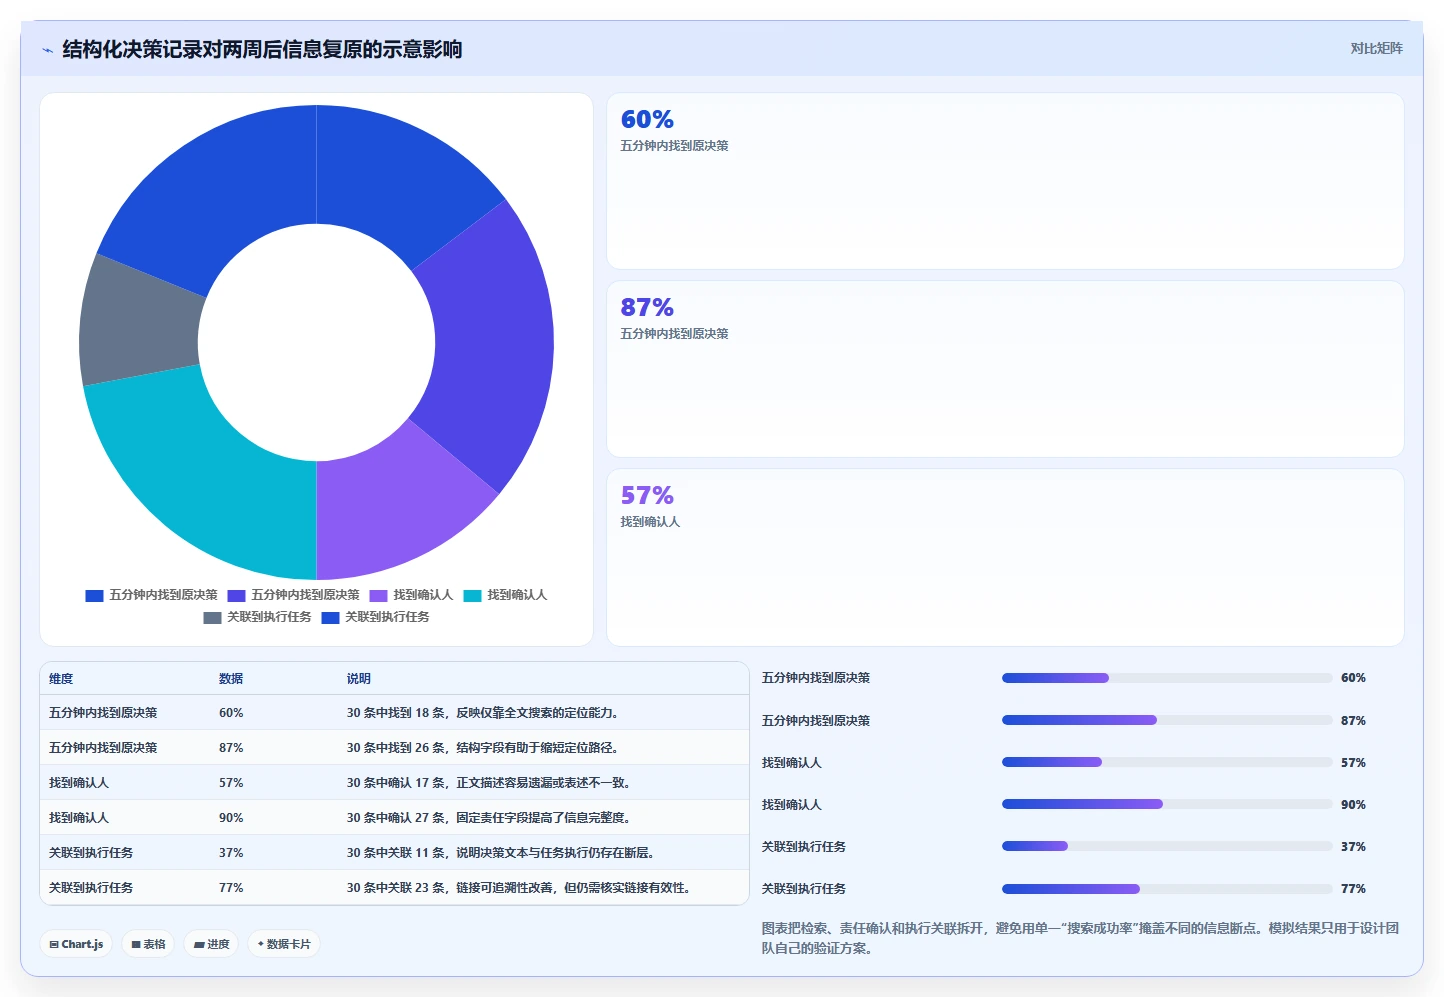The width and height of the screenshot is (1444, 997).
Task: Click the 表格 chip
Action: pyautogui.click(x=148, y=944)
